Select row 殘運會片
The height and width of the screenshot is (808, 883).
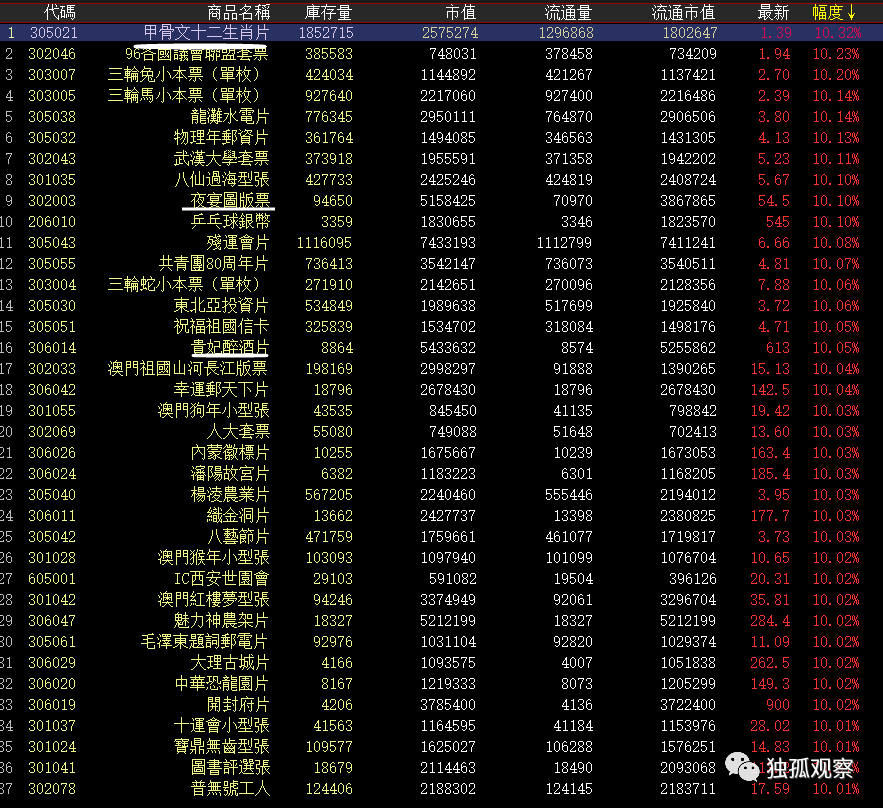[442, 243]
